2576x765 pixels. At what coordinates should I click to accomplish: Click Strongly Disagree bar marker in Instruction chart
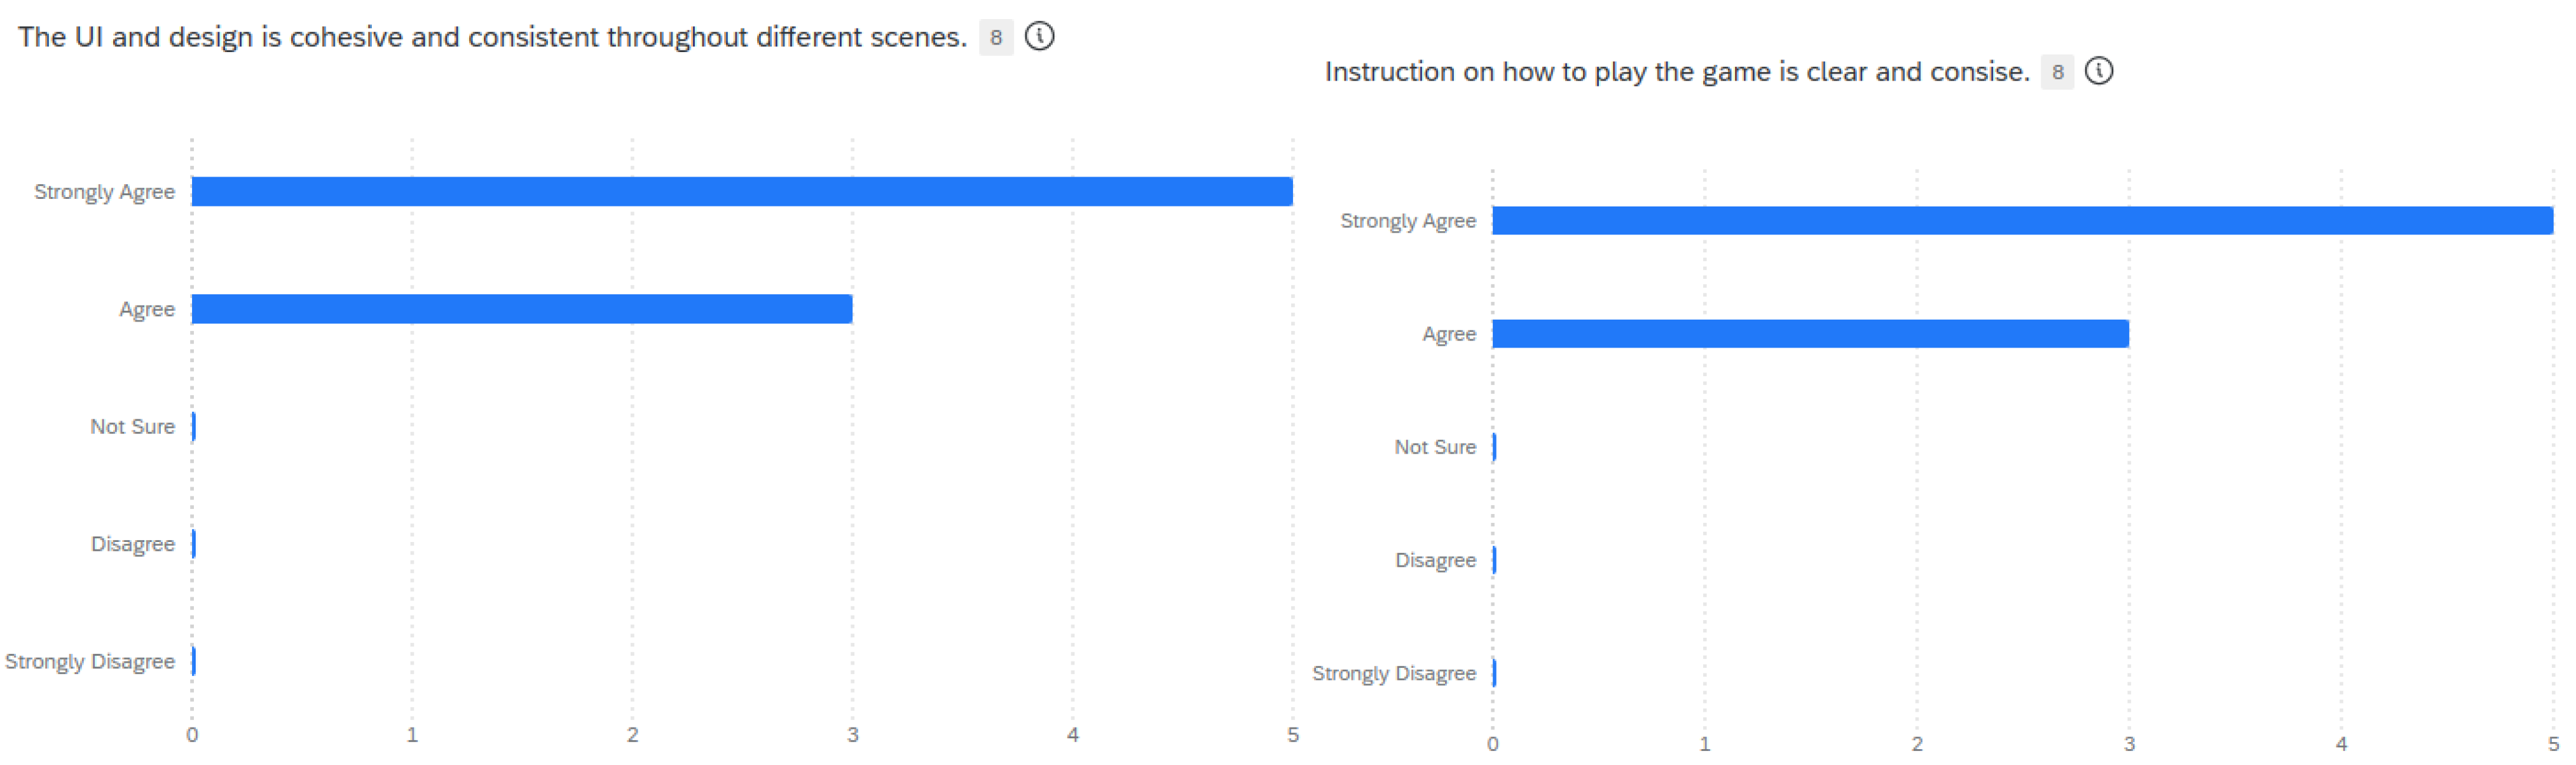coord(1494,673)
